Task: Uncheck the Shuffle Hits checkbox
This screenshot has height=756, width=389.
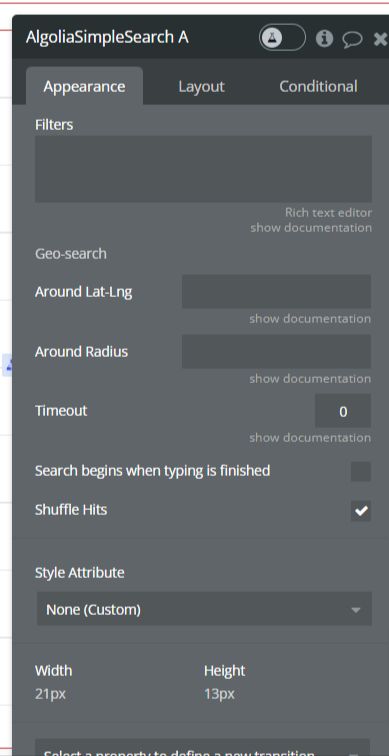Action: pos(361,511)
